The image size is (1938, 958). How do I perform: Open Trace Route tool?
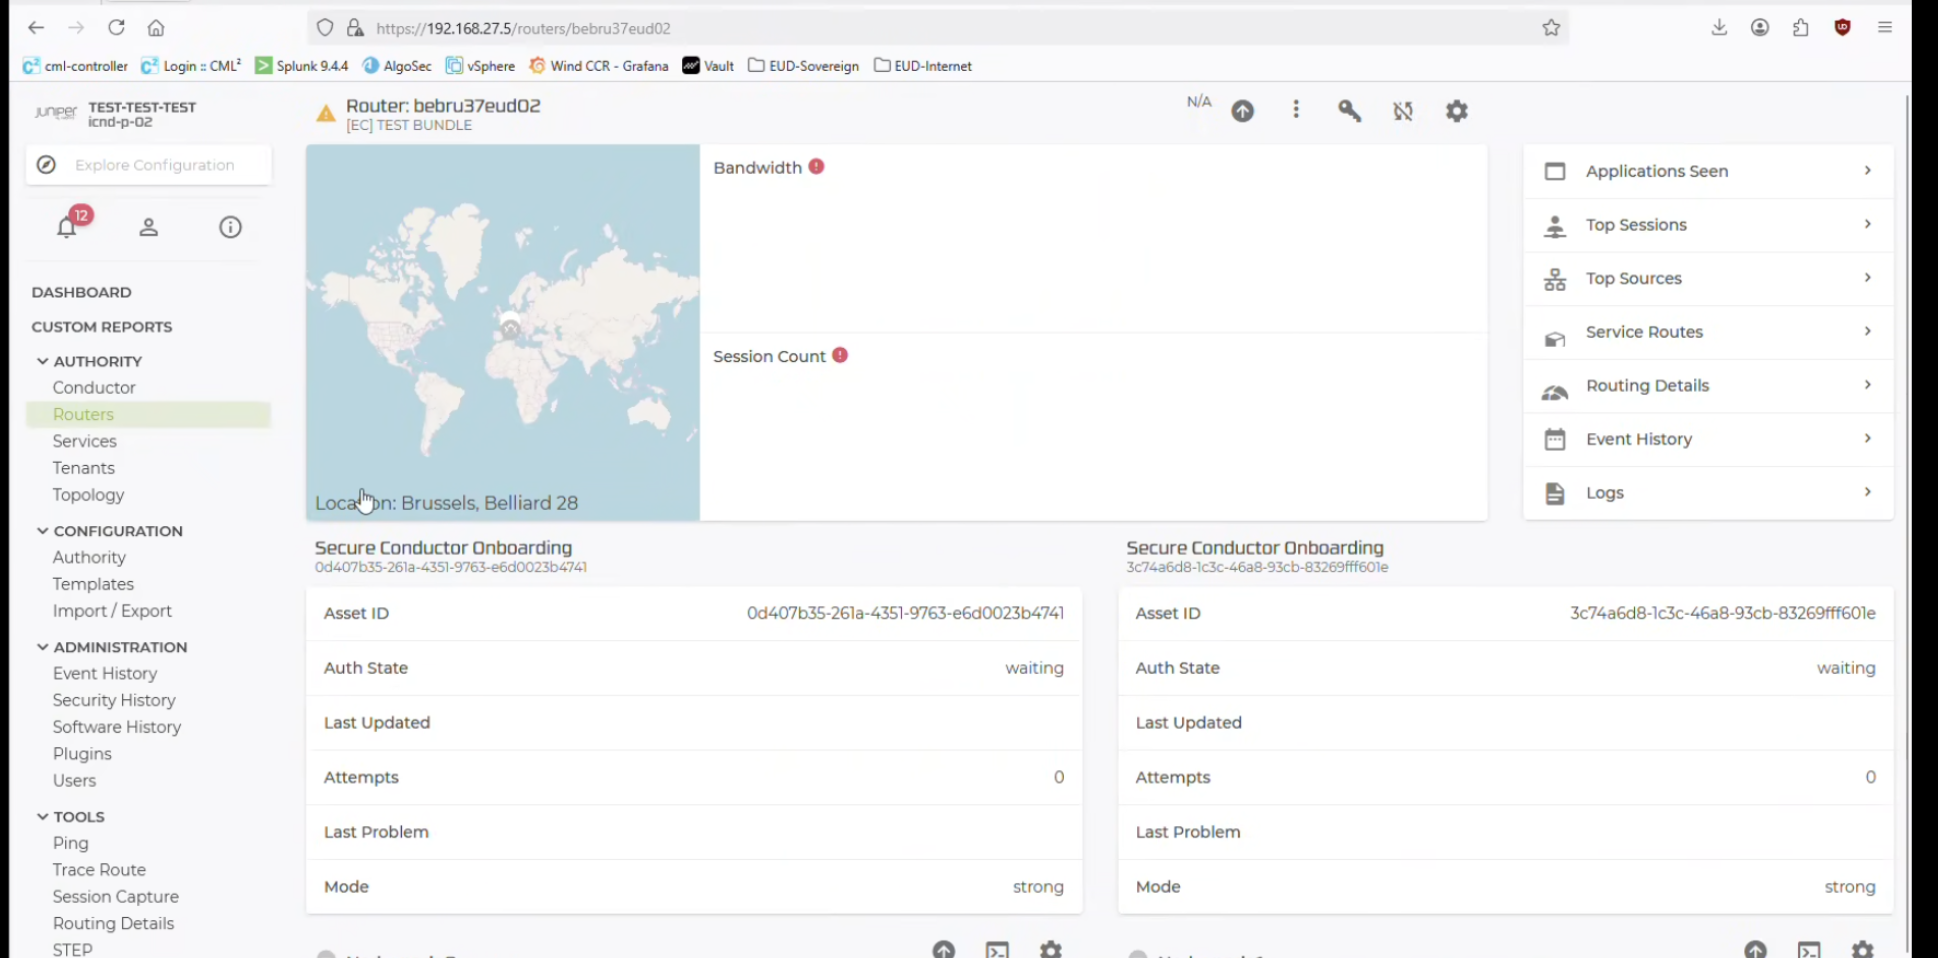99,870
